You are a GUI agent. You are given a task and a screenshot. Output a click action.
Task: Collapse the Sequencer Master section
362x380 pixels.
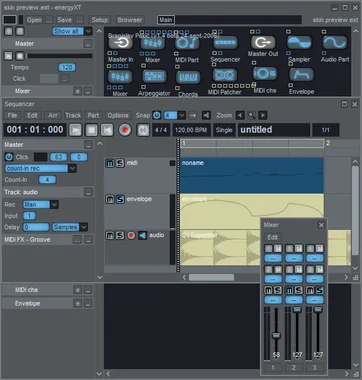[88, 145]
